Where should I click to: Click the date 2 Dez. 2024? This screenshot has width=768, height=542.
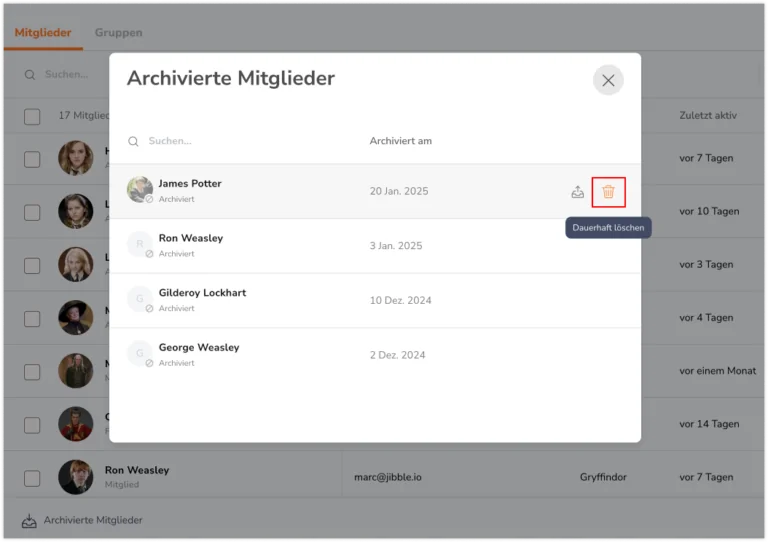(397, 355)
